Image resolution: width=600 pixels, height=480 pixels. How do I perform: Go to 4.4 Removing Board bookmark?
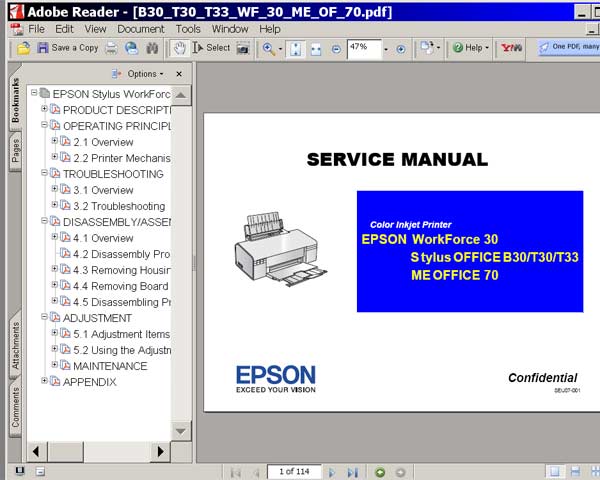121,286
